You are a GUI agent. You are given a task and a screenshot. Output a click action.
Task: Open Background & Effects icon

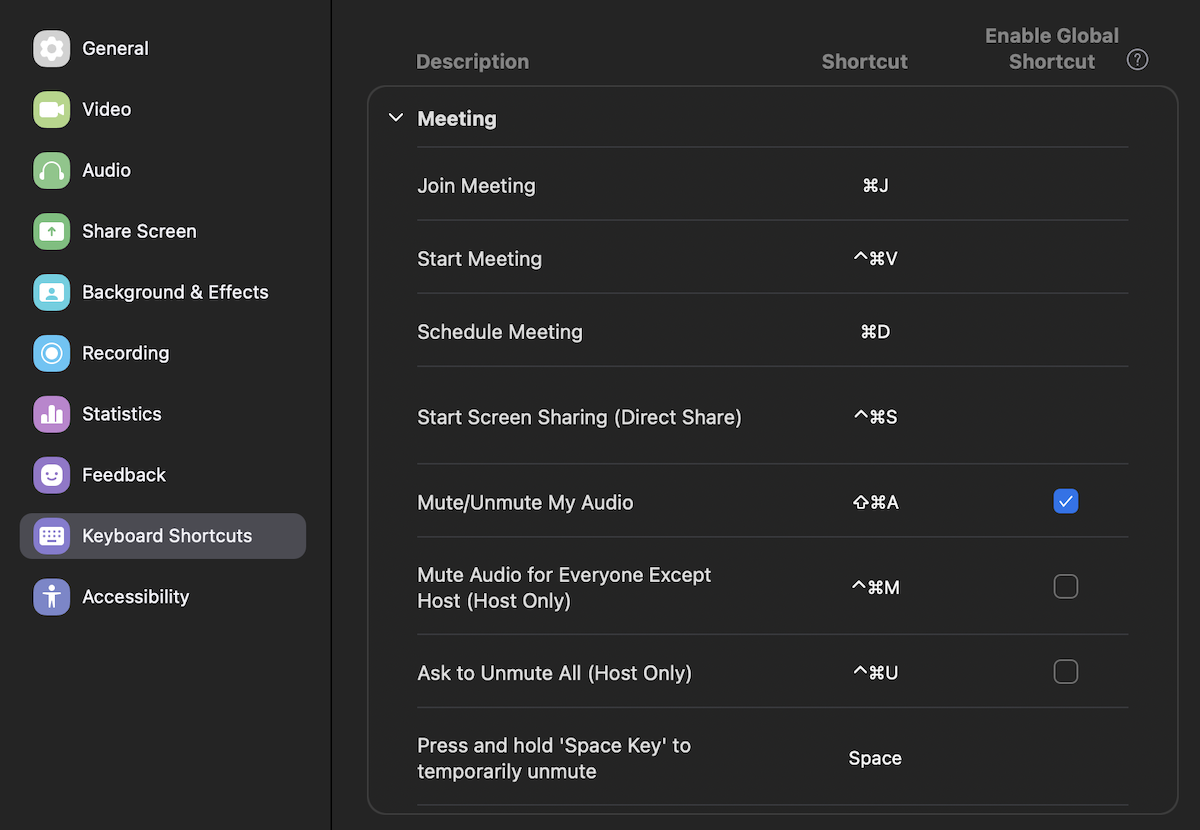pos(51,292)
